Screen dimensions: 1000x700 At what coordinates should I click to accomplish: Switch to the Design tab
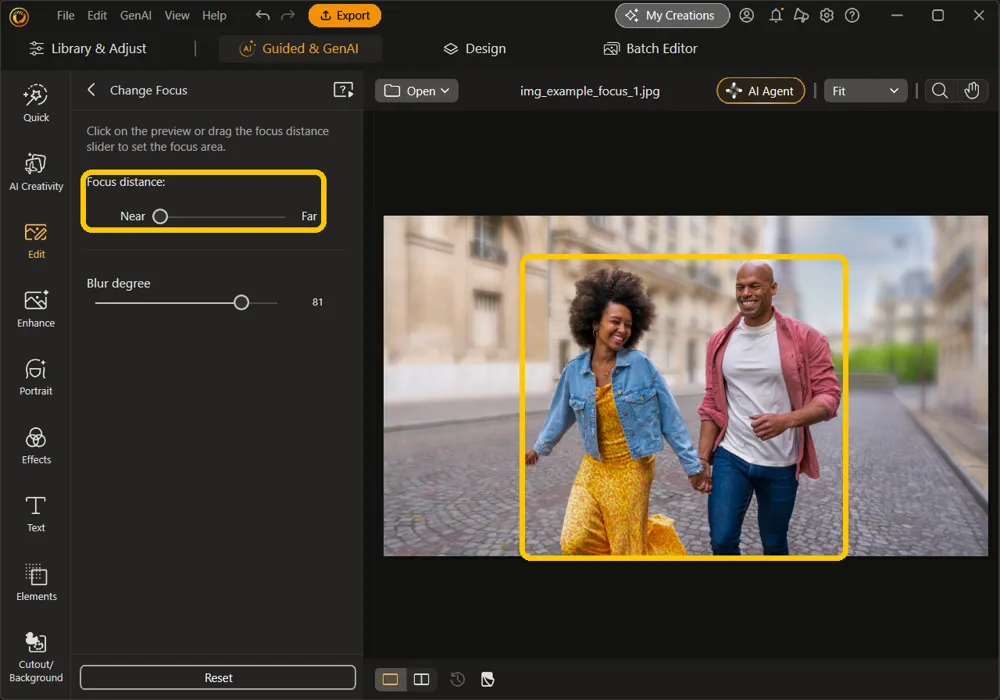pyautogui.click(x=474, y=48)
